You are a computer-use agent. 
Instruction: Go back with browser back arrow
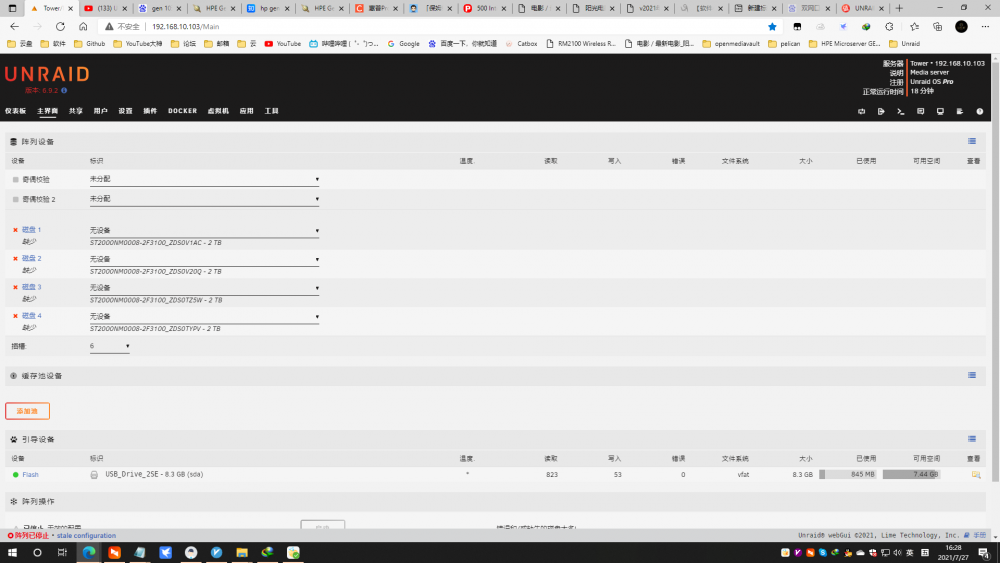(14, 27)
